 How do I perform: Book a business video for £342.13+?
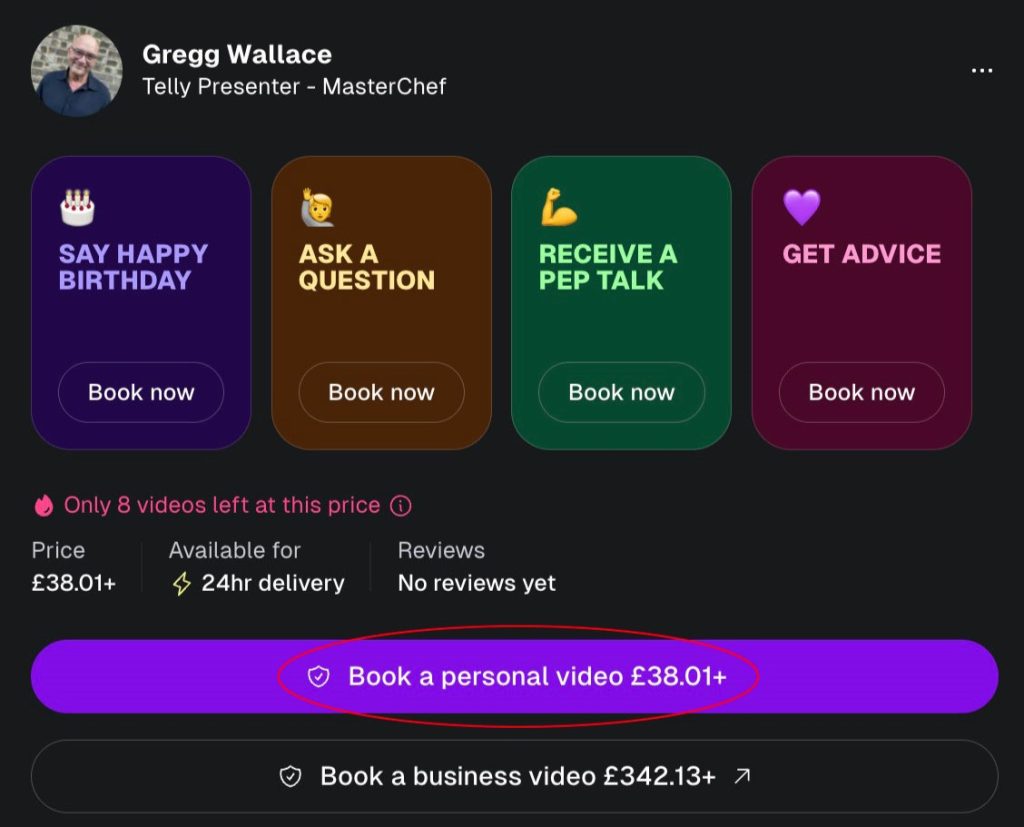(512, 774)
